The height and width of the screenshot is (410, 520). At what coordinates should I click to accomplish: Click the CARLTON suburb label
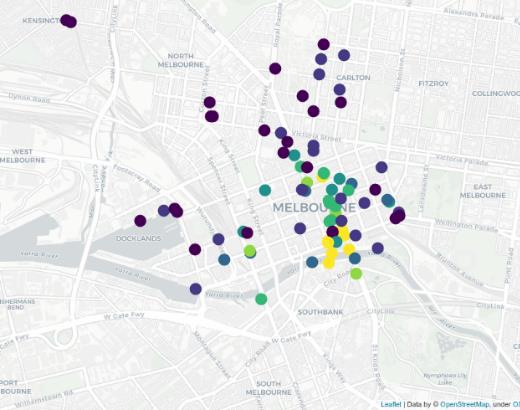tap(353, 77)
